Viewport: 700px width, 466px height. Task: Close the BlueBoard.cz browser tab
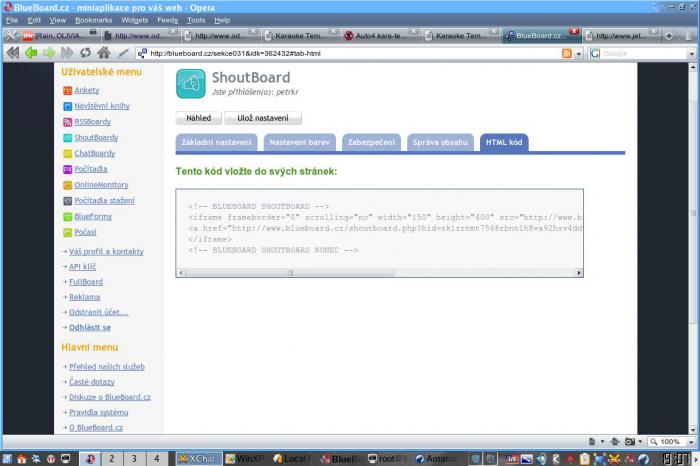574,31
